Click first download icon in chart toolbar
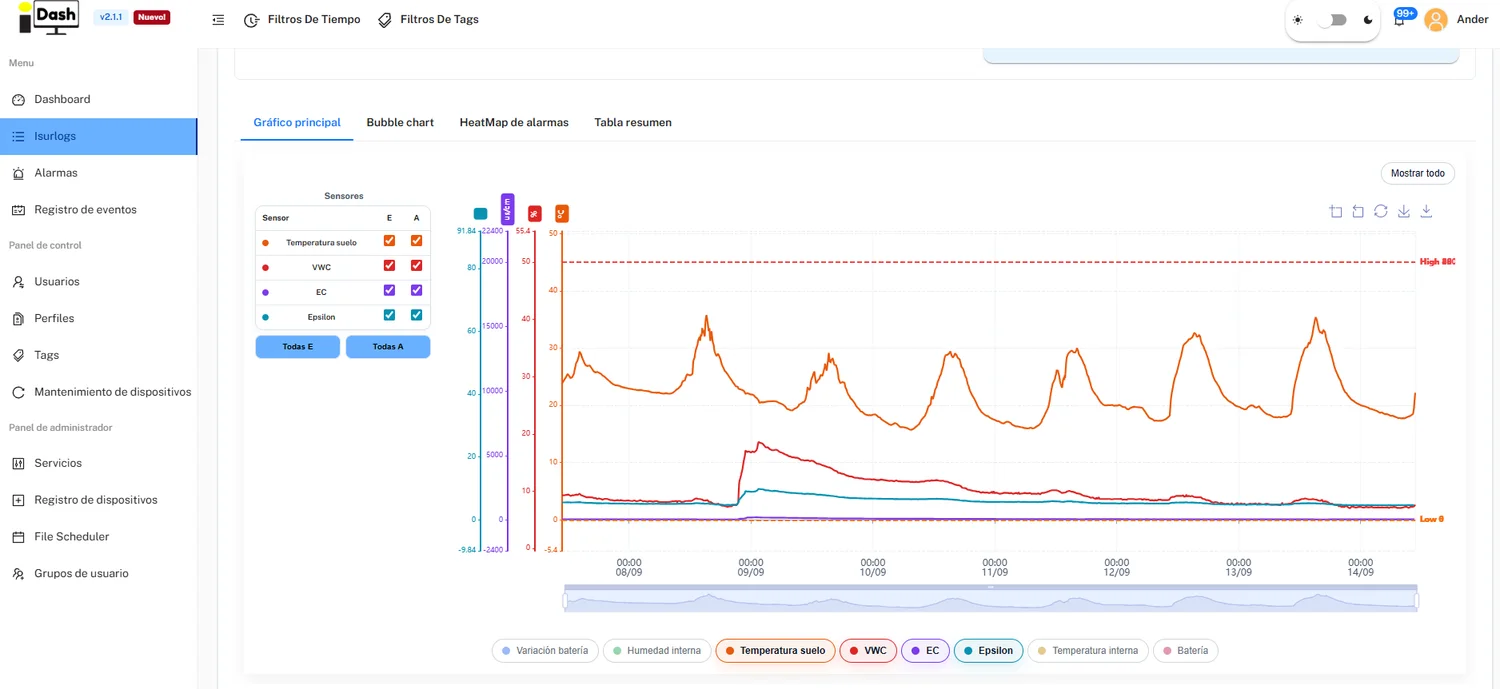The height and width of the screenshot is (689, 1500). point(1404,211)
